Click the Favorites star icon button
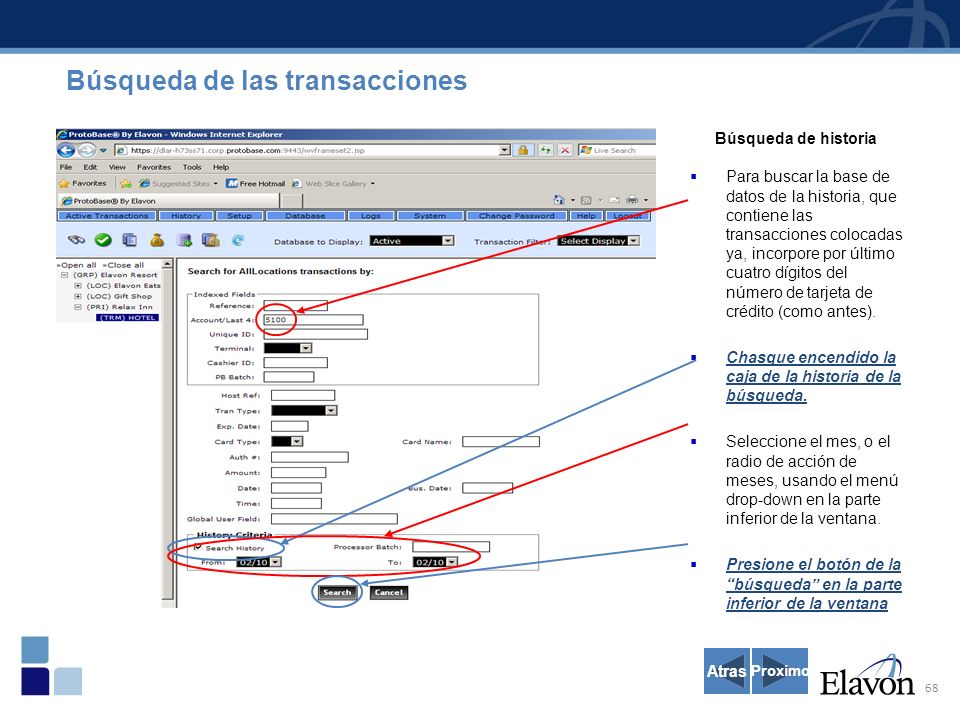Screen dimensions: 960x720 tap(83, 183)
